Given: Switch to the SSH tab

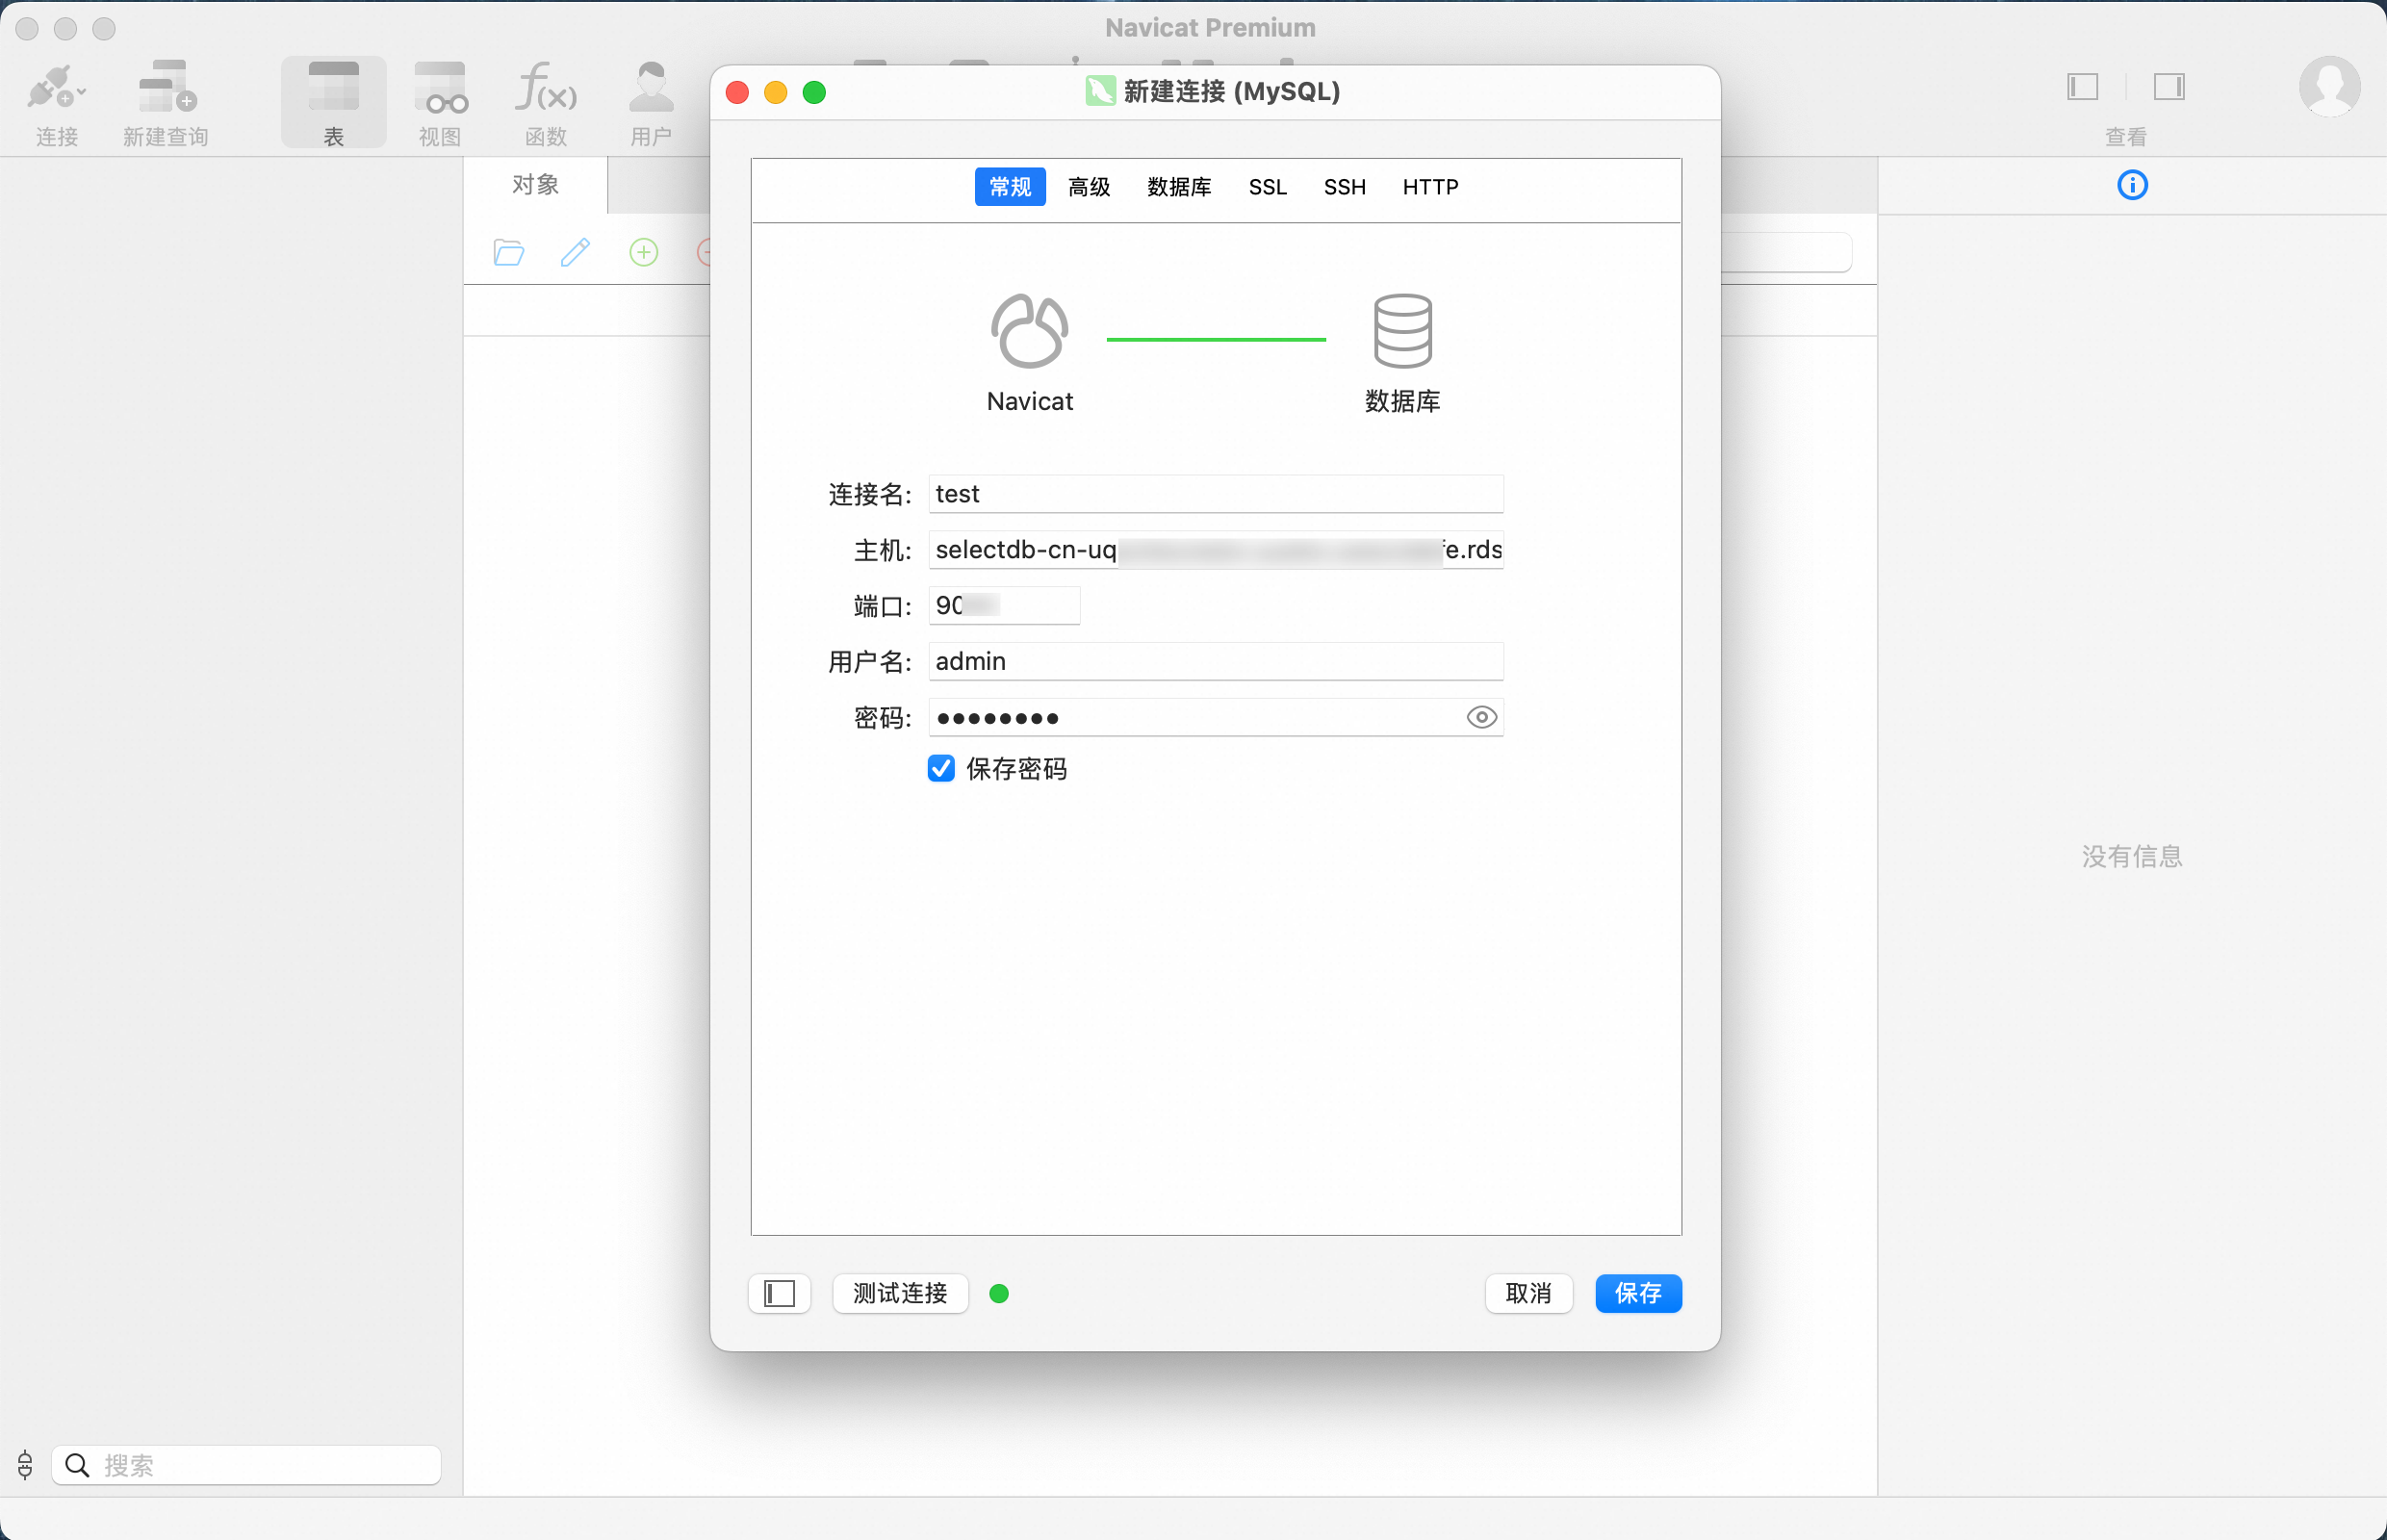Looking at the screenshot, I should click(x=1344, y=187).
